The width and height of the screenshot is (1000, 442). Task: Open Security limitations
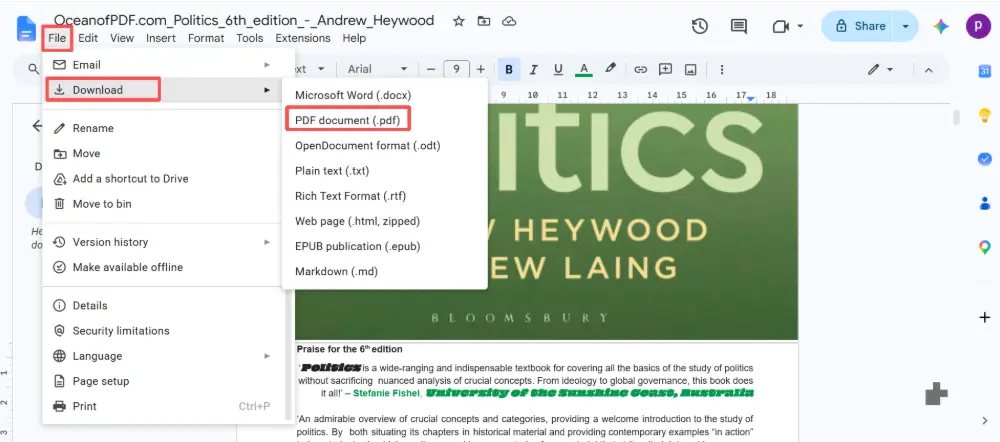(163, 331)
